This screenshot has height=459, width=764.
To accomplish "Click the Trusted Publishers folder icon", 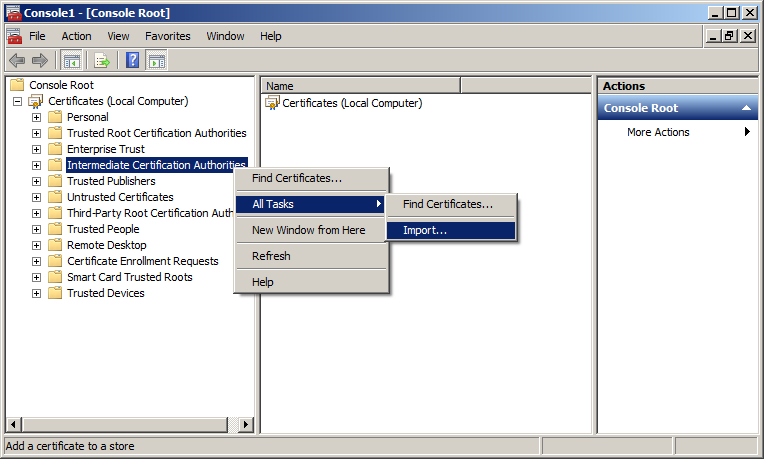I will pos(55,181).
